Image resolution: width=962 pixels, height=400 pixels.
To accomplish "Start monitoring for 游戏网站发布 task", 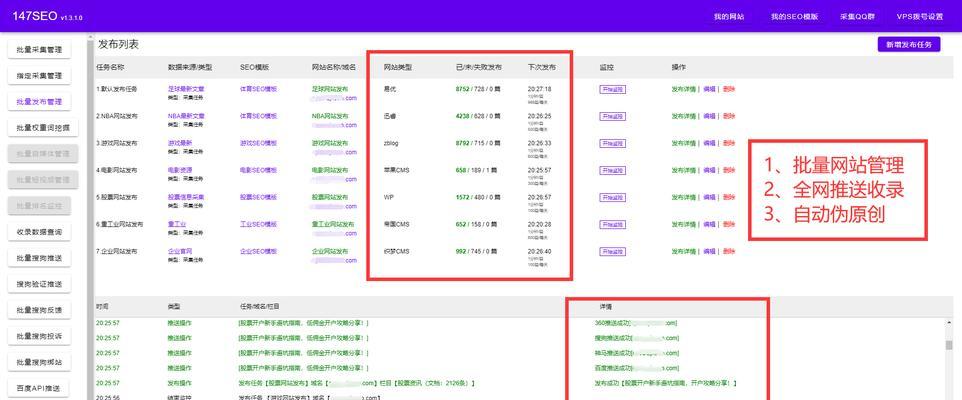I will click(611, 143).
